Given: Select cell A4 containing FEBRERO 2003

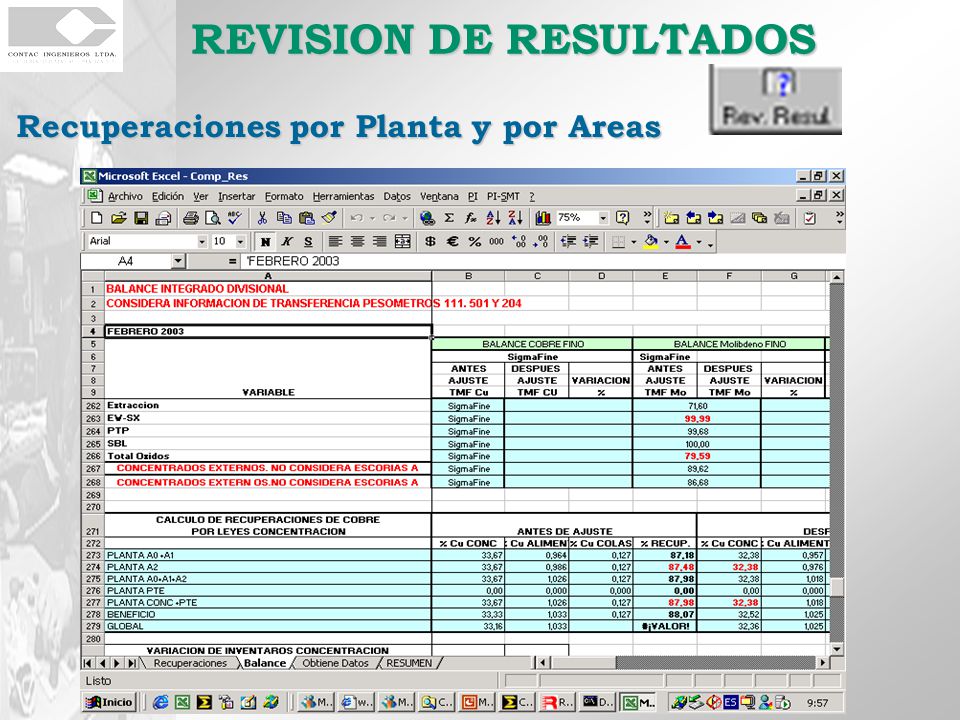Looking at the screenshot, I should (268, 331).
